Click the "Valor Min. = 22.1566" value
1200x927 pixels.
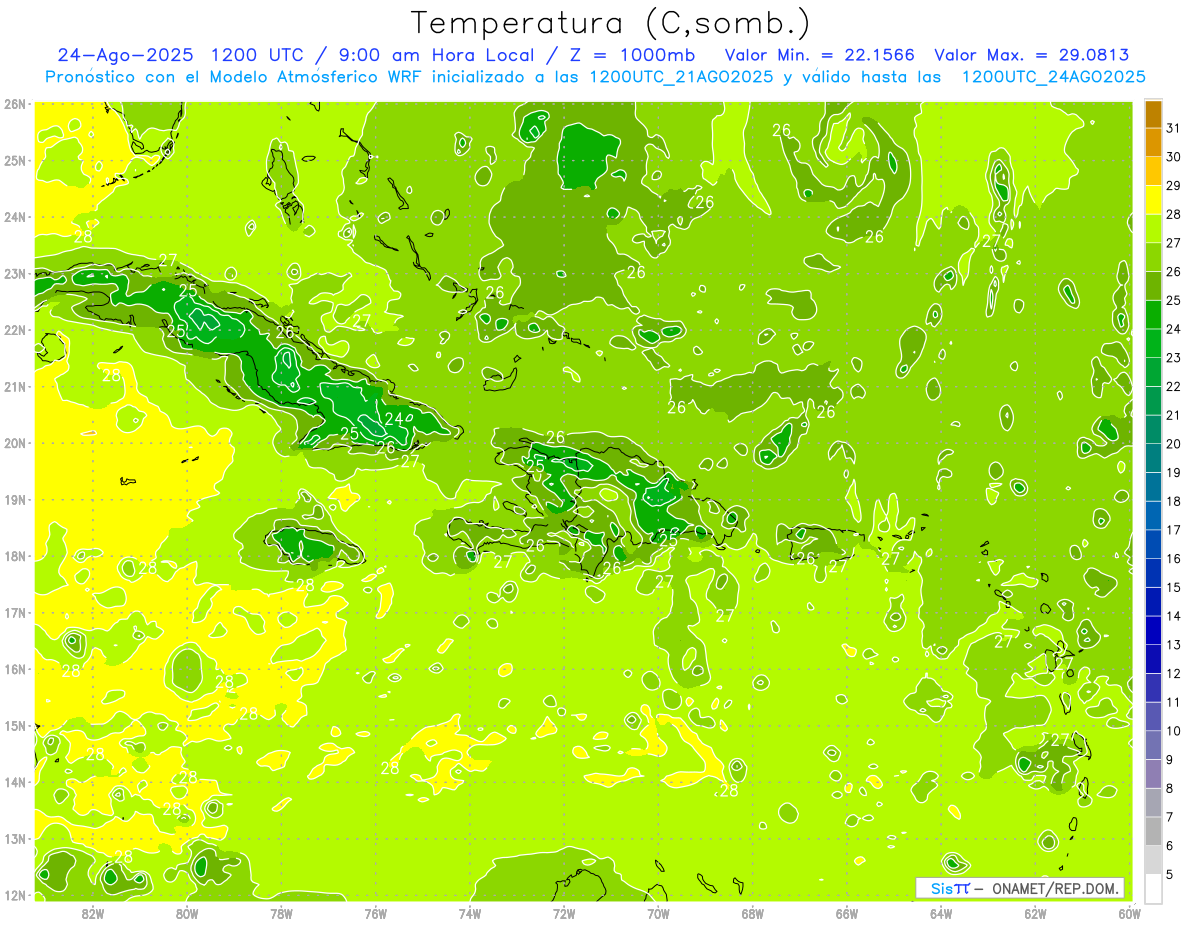(820, 55)
